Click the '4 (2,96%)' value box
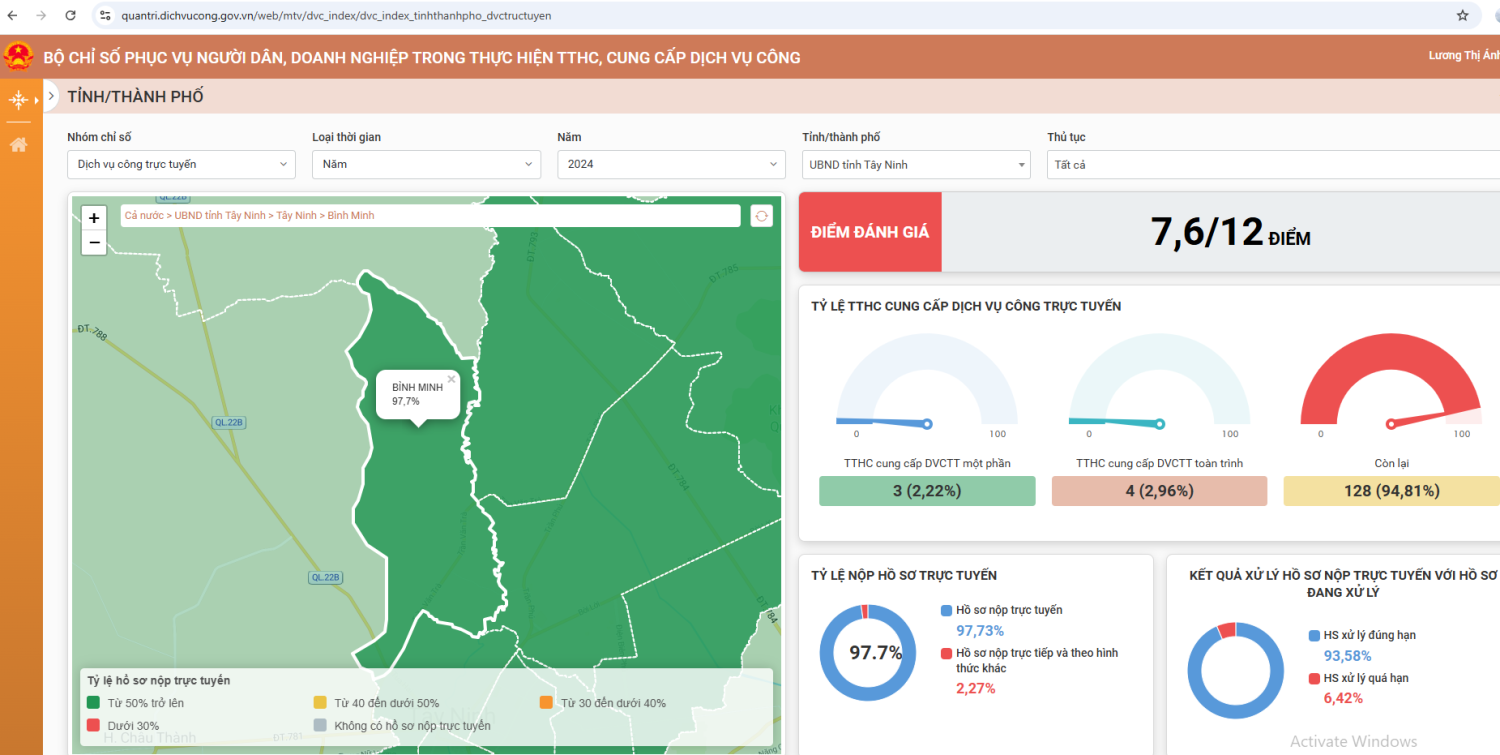 [x=1159, y=491]
